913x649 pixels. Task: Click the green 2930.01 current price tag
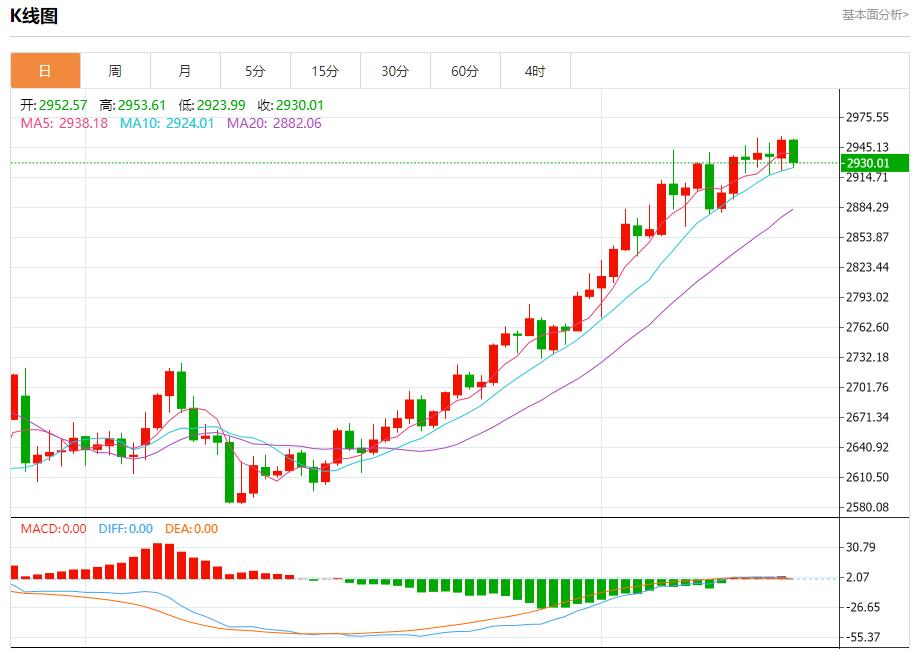click(x=874, y=163)
